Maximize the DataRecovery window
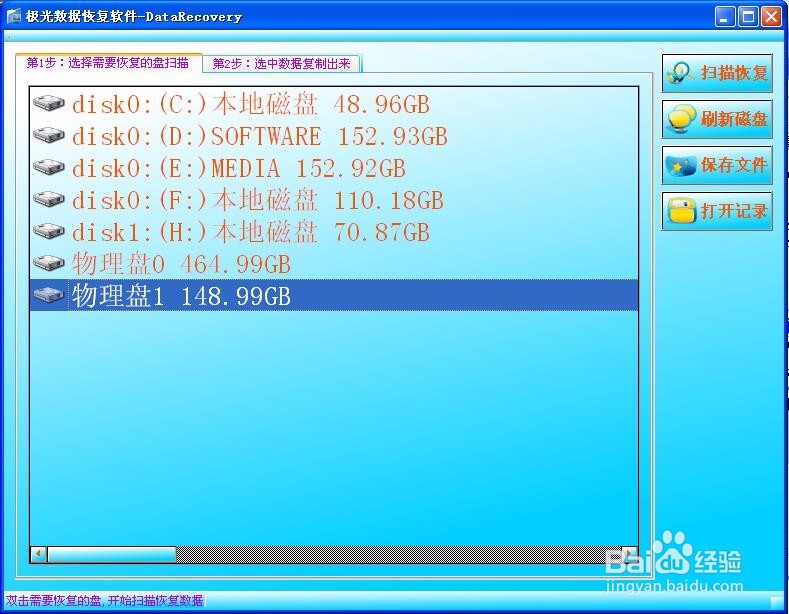Viewport: 789px width, 614px height. 748,17
